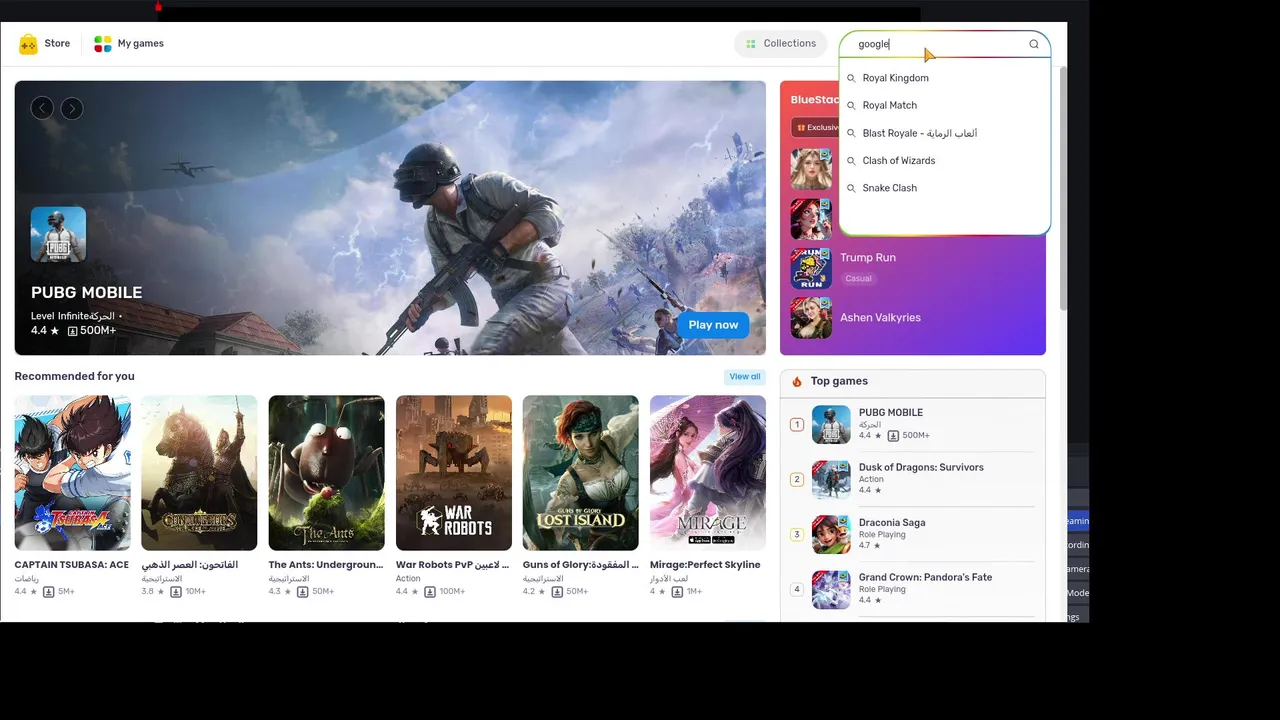Click the second game icon in BlueStacks panel
The width and height of the screenshot is (1280, 720).
tap(811, 218)
